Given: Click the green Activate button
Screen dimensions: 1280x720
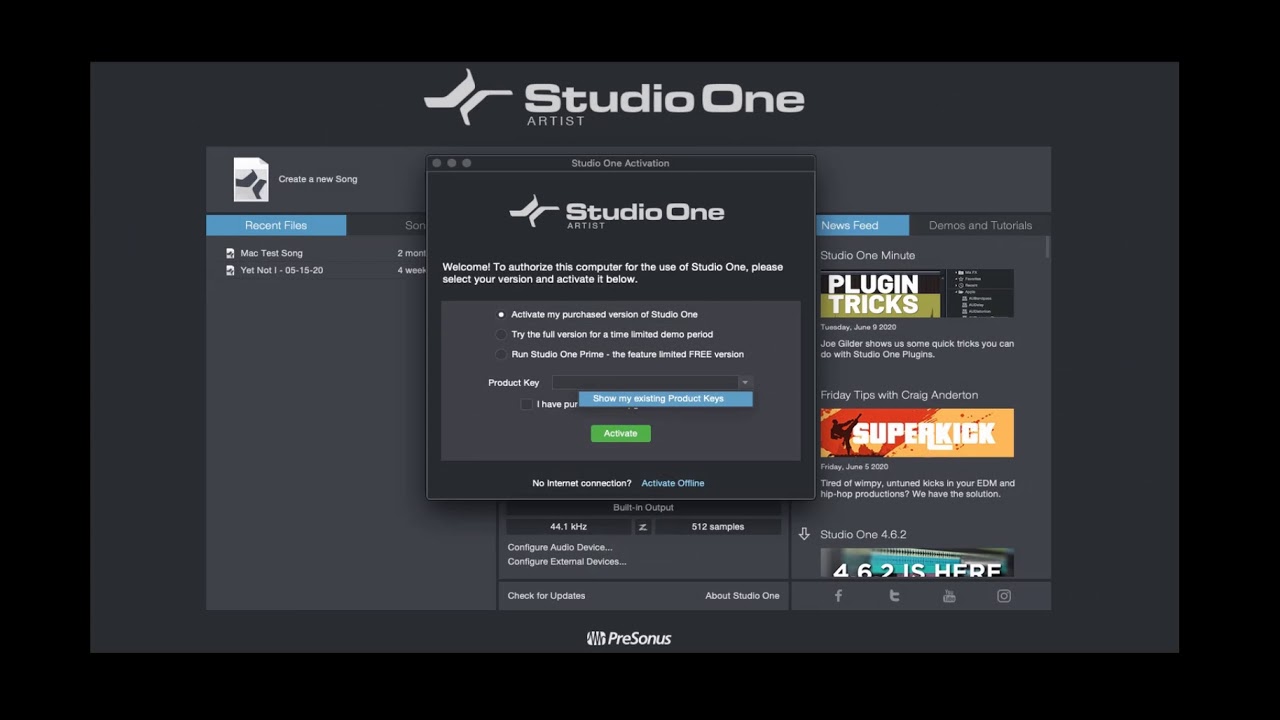Looking at the screenshot, I should [x=620, y=433].
